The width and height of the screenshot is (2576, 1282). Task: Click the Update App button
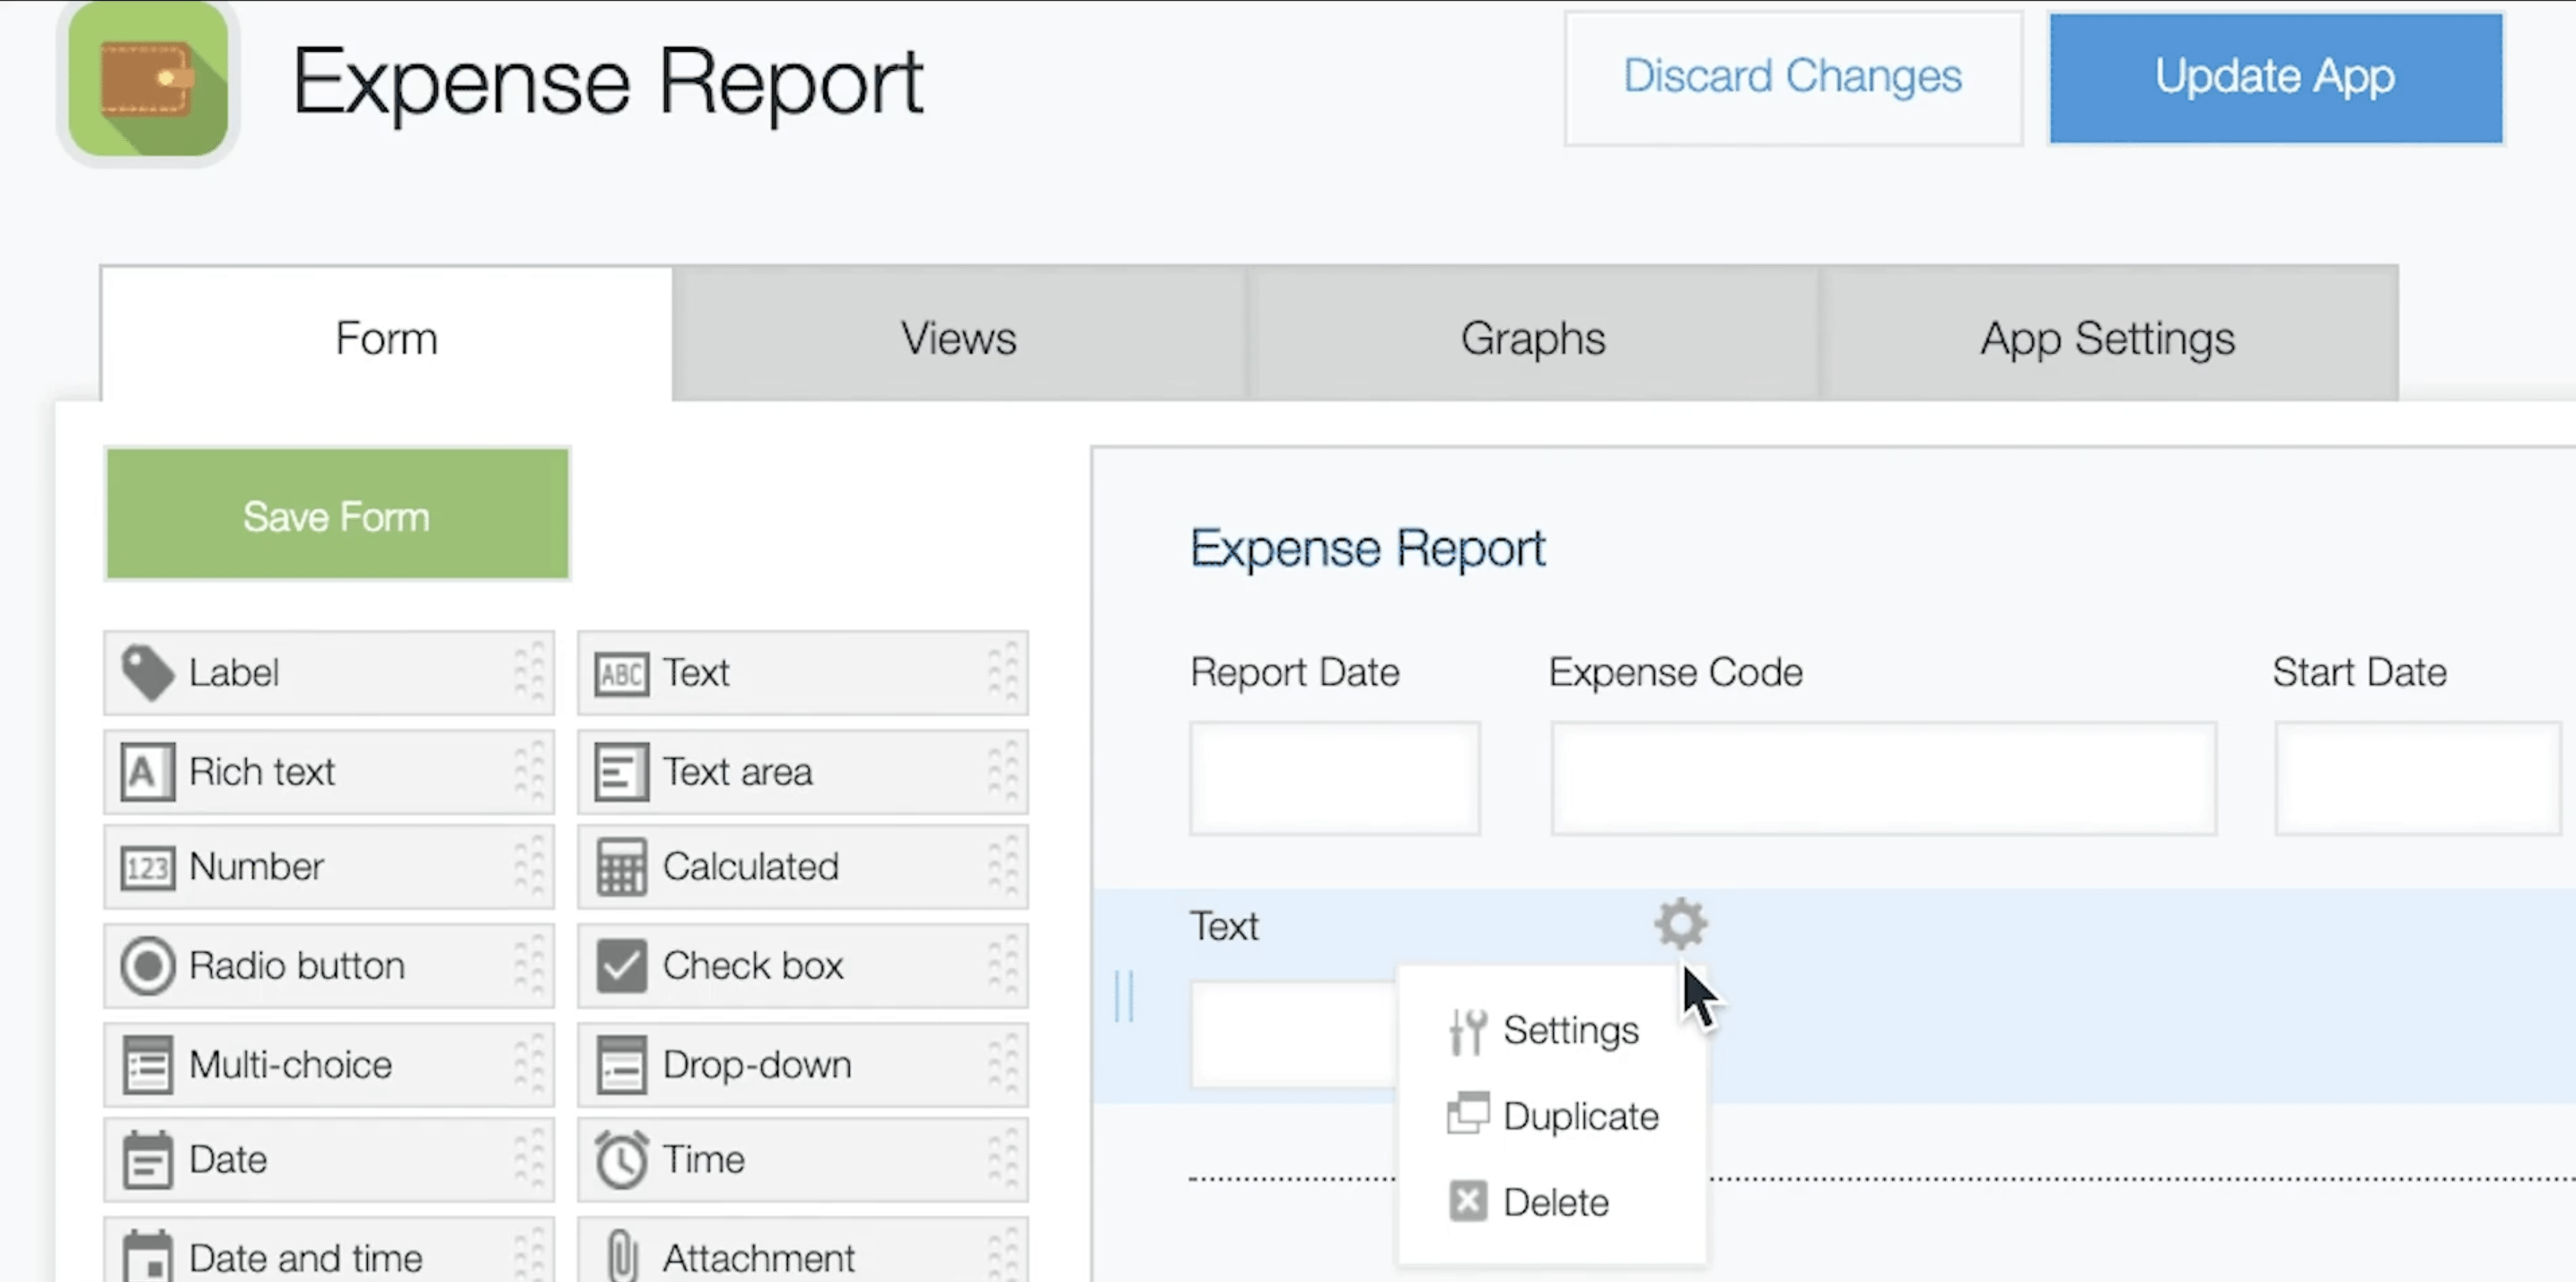[x=2274, y=77]
